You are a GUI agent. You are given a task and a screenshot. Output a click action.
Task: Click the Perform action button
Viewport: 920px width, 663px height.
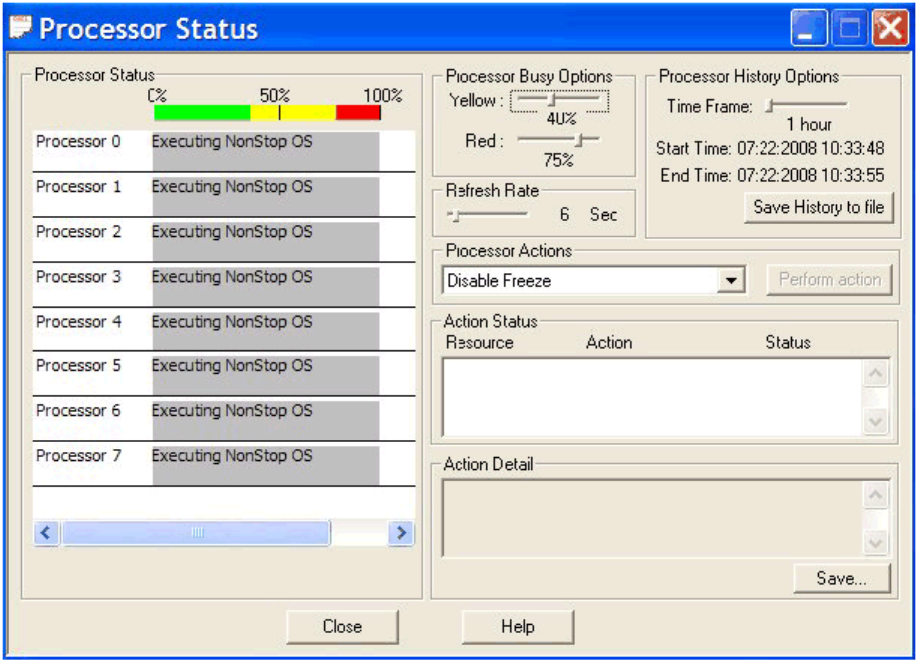[x=829, y=280]
